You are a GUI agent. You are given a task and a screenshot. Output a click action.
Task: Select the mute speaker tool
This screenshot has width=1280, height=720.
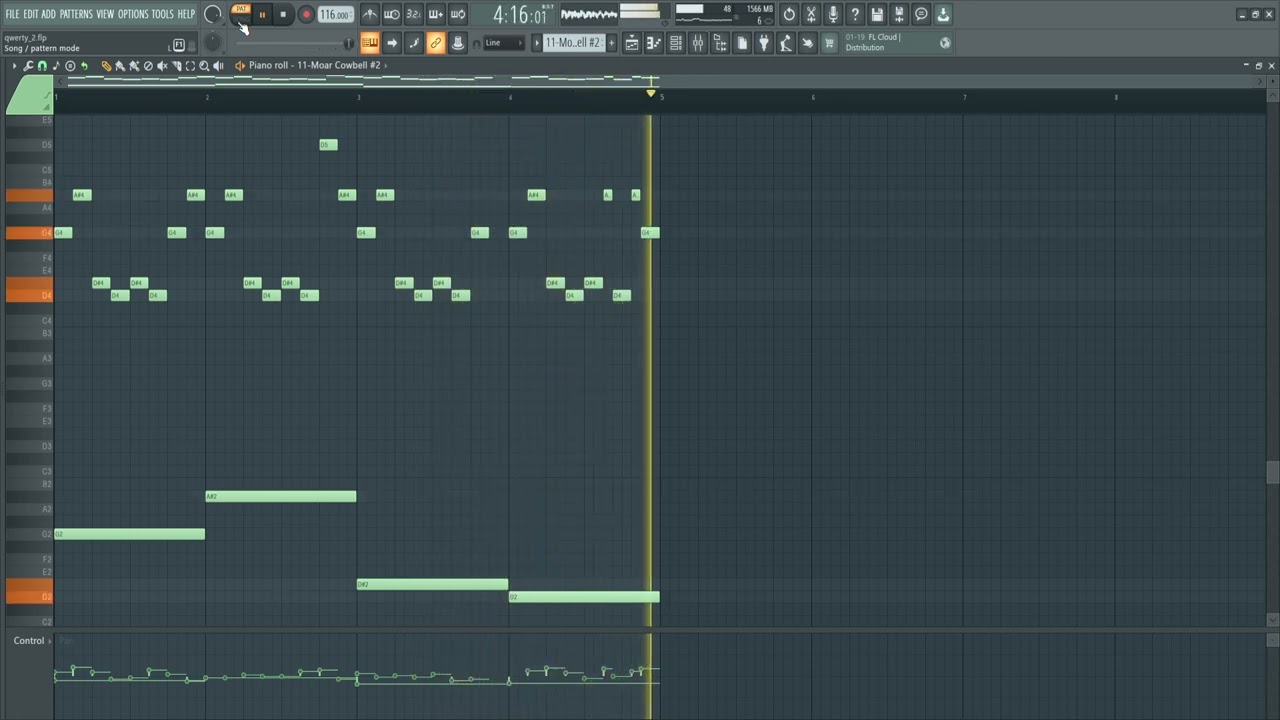point(162,65)
